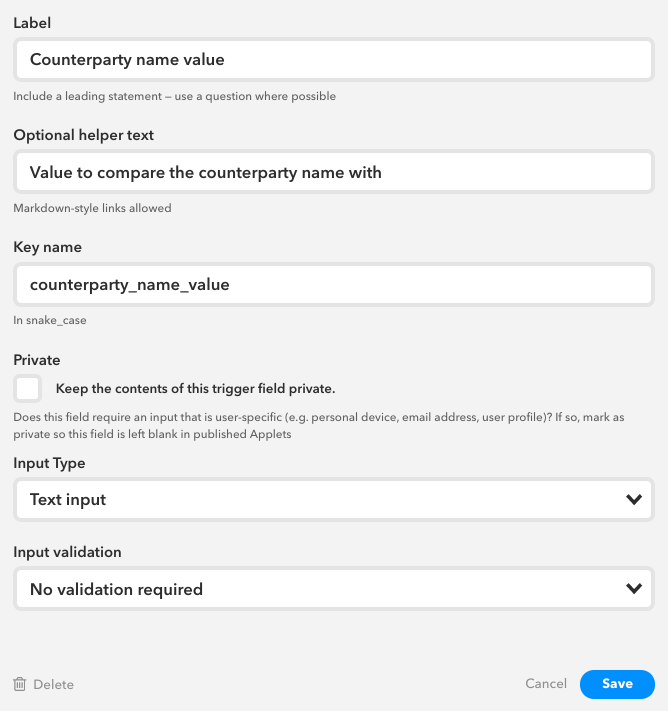Open the Input Type dropdown showing Text input
Viewport: 668px width, 711px height.
[334, 499]
